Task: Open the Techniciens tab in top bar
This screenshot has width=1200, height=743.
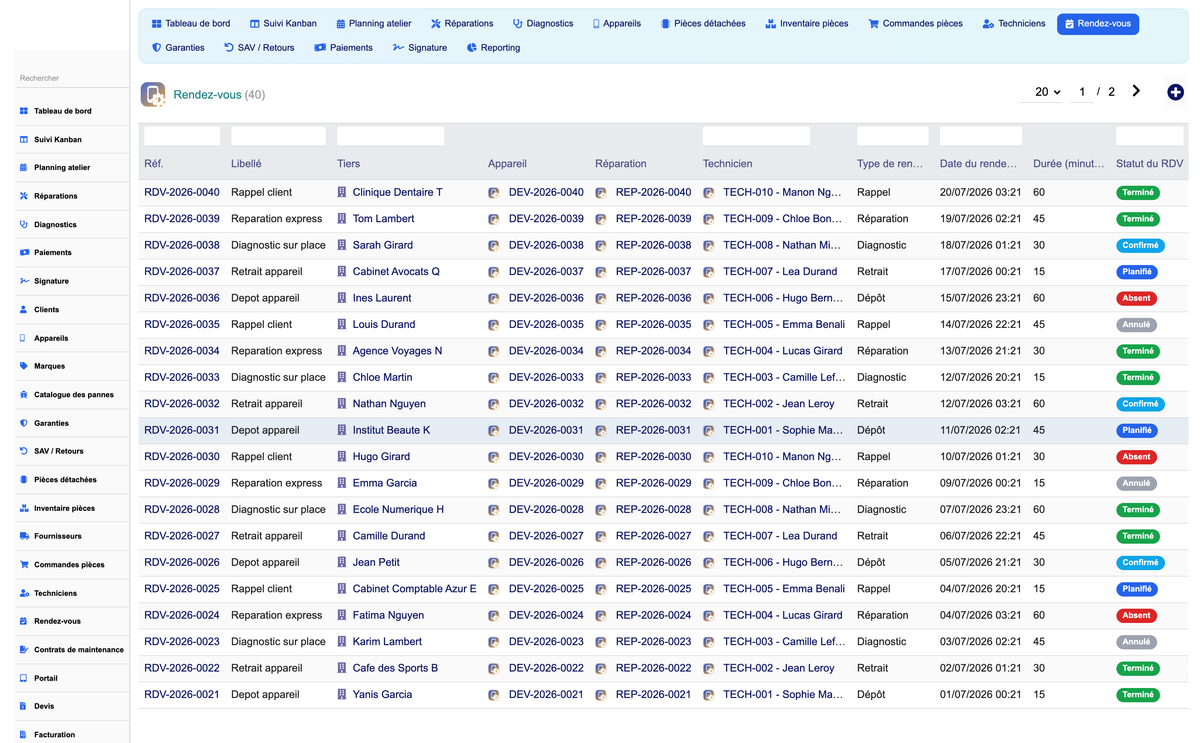Action: tap(1014, 23)
